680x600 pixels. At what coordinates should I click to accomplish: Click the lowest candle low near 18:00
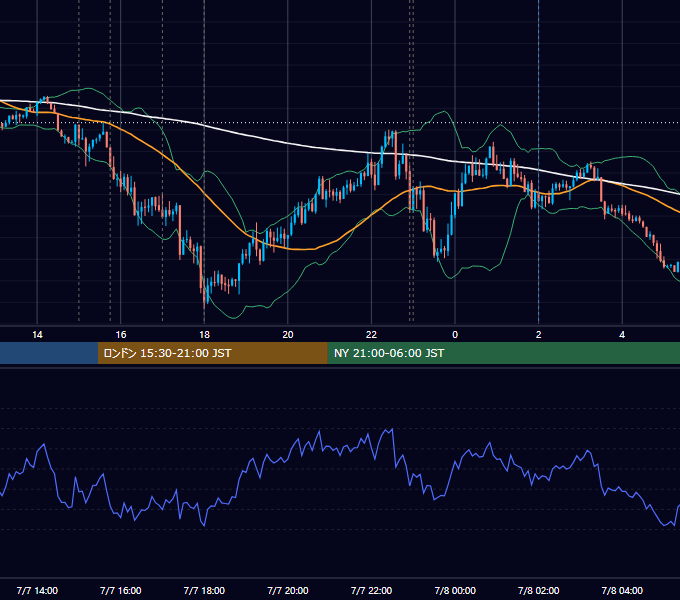204,306
